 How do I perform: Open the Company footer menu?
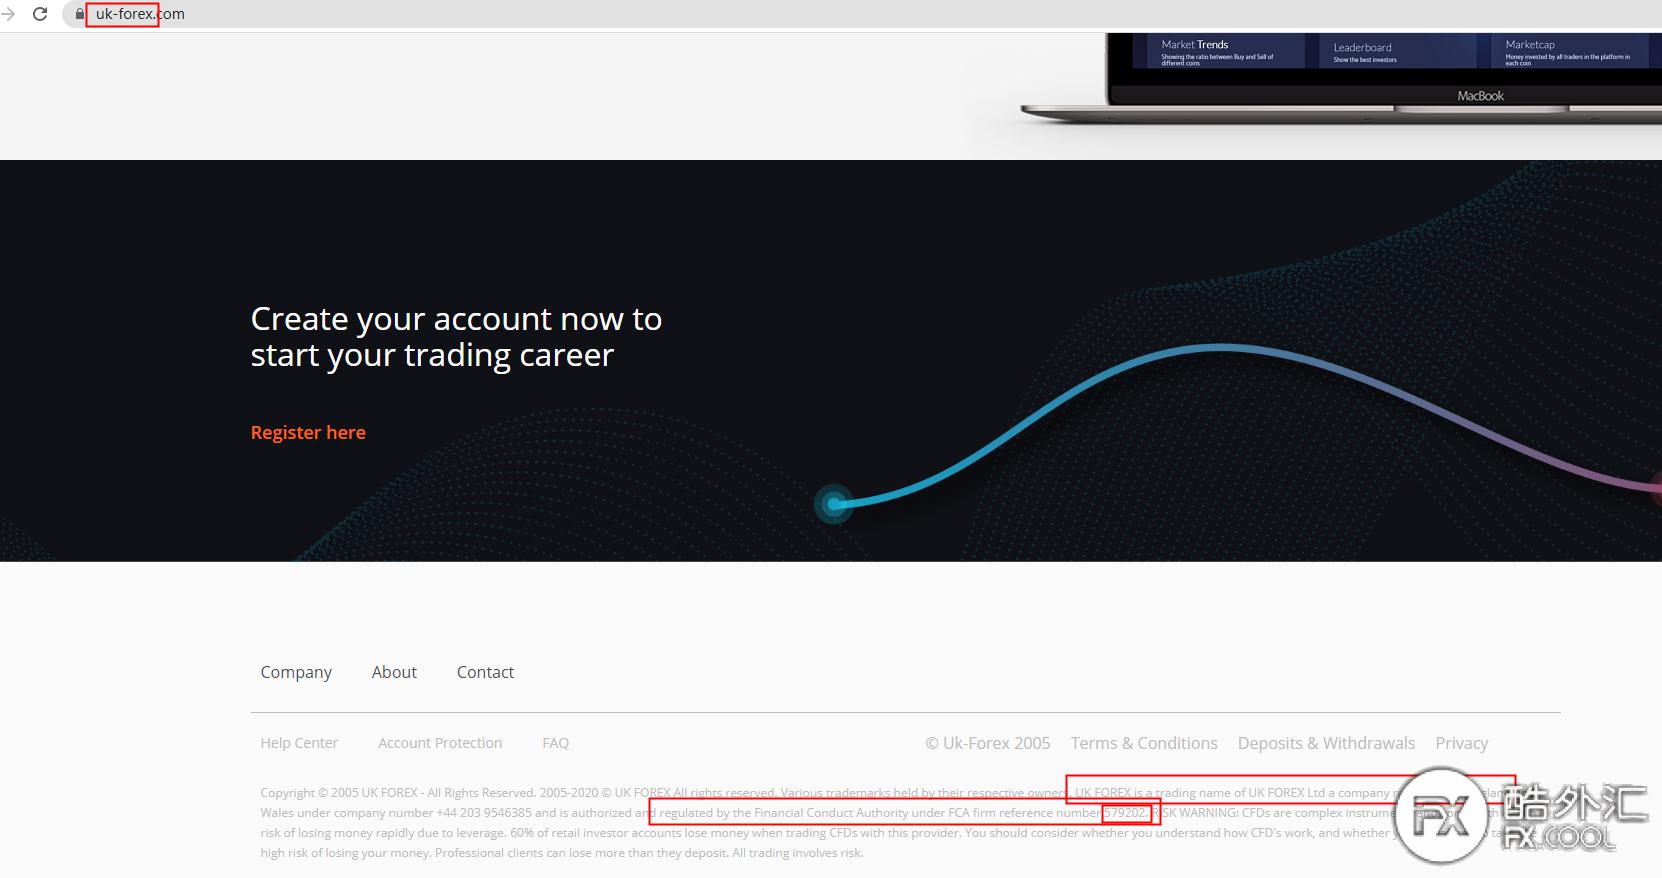click(296, 672)
